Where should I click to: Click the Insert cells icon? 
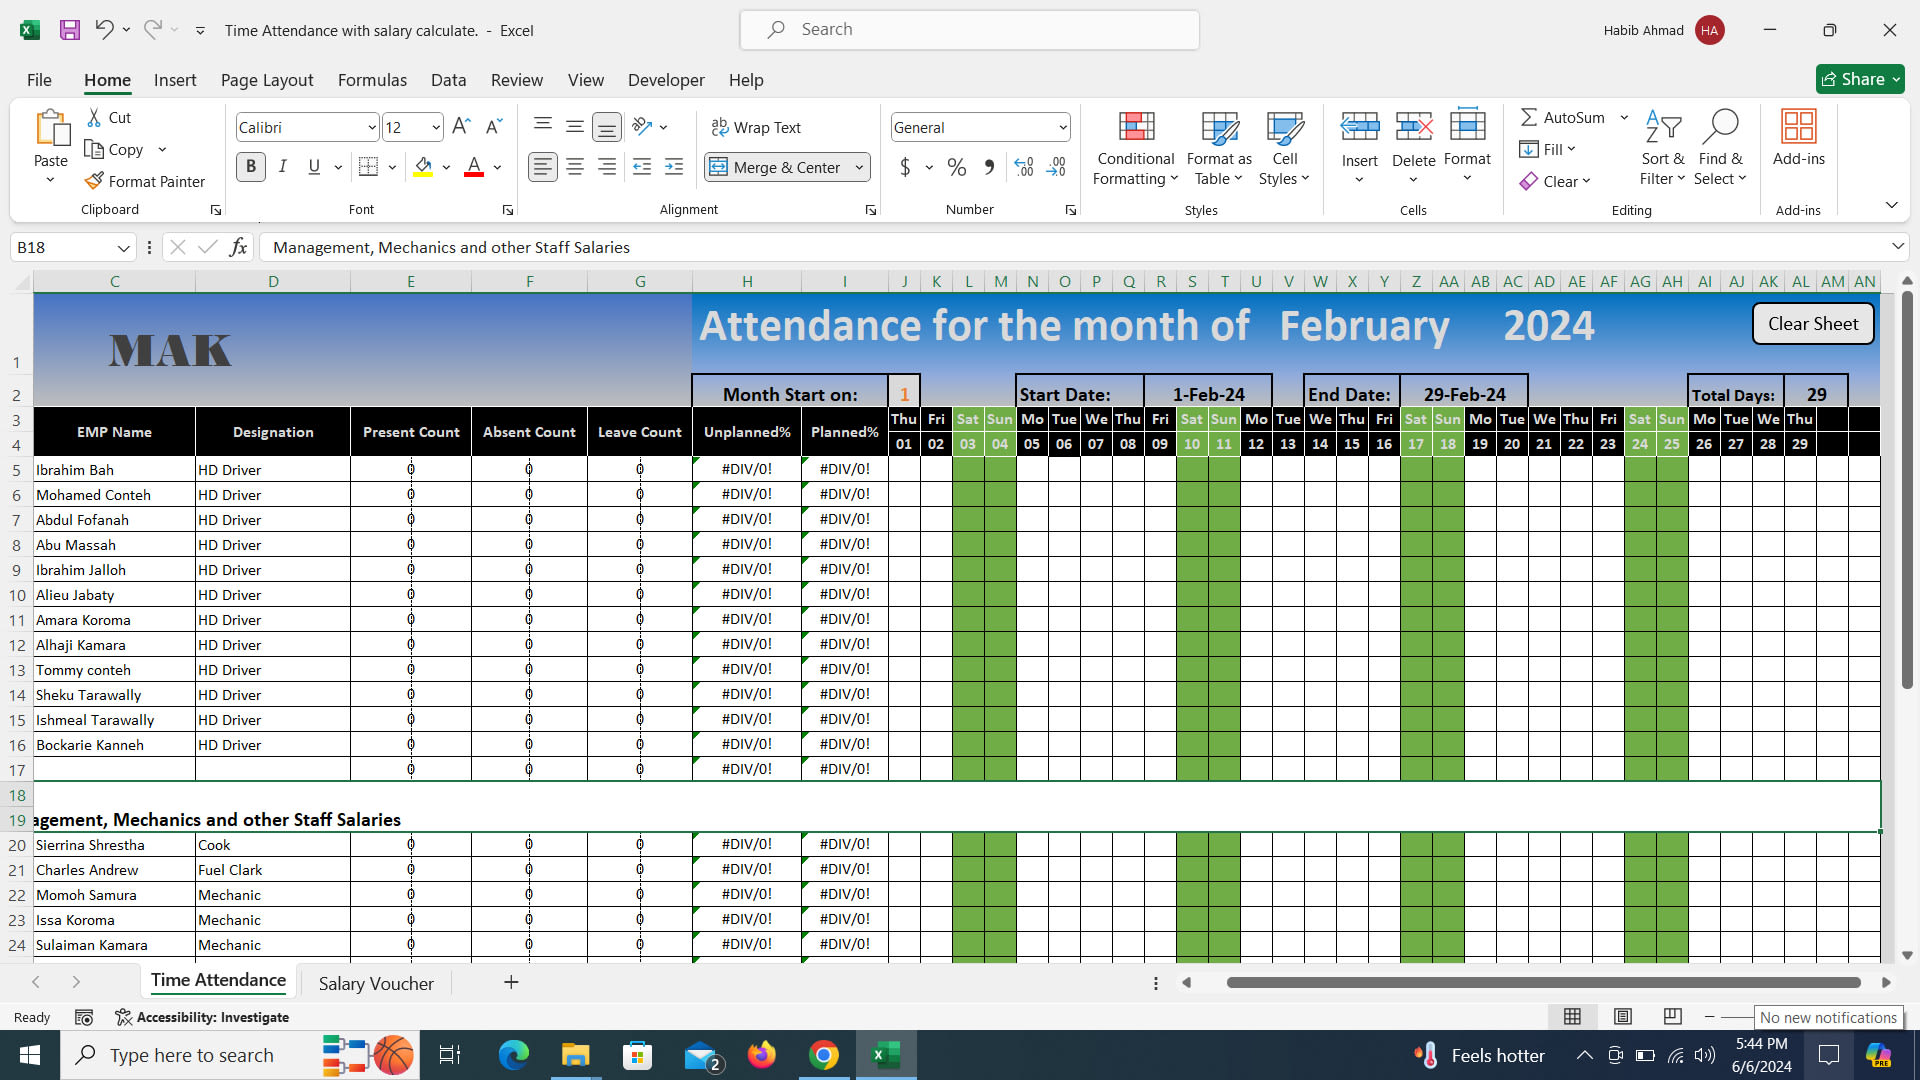tap(1360, 127)
